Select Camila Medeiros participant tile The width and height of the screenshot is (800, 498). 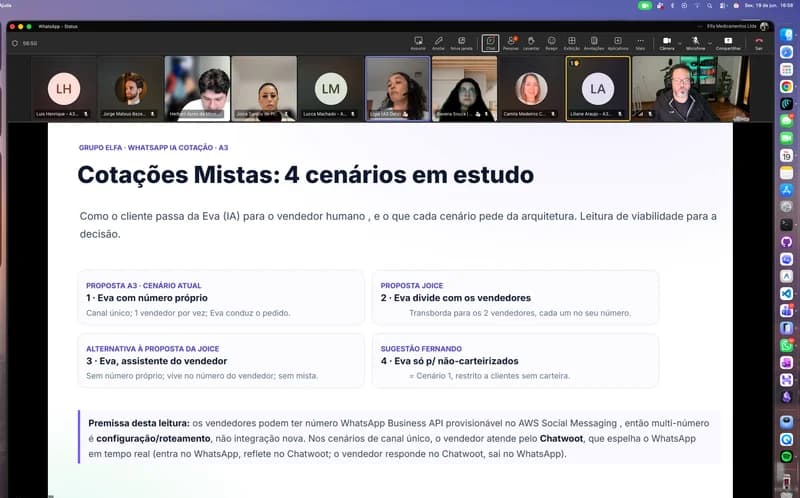point(531,88)
